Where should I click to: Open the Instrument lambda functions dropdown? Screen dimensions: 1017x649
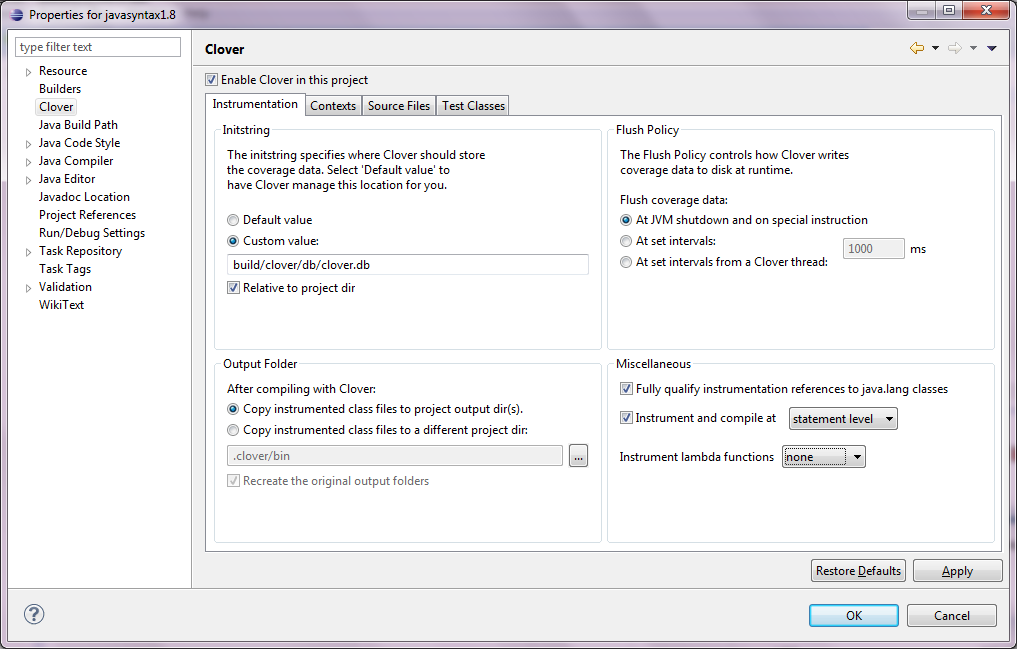coord(823,457)
